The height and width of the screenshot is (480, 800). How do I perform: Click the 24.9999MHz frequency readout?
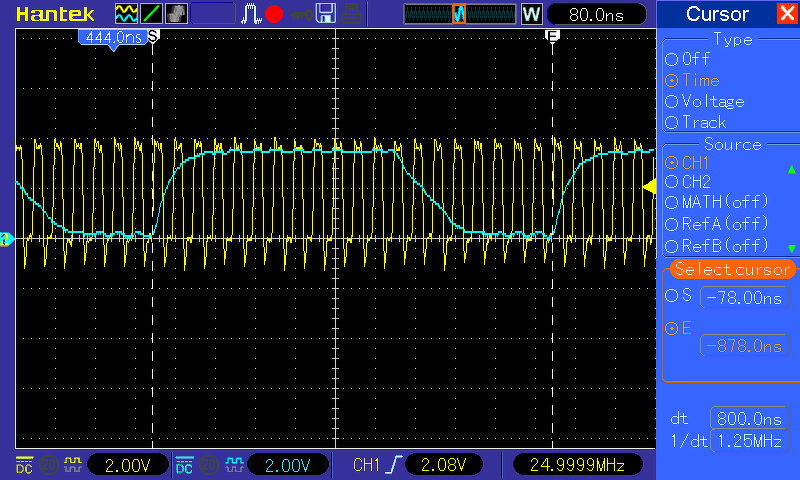tap(577, 465)
